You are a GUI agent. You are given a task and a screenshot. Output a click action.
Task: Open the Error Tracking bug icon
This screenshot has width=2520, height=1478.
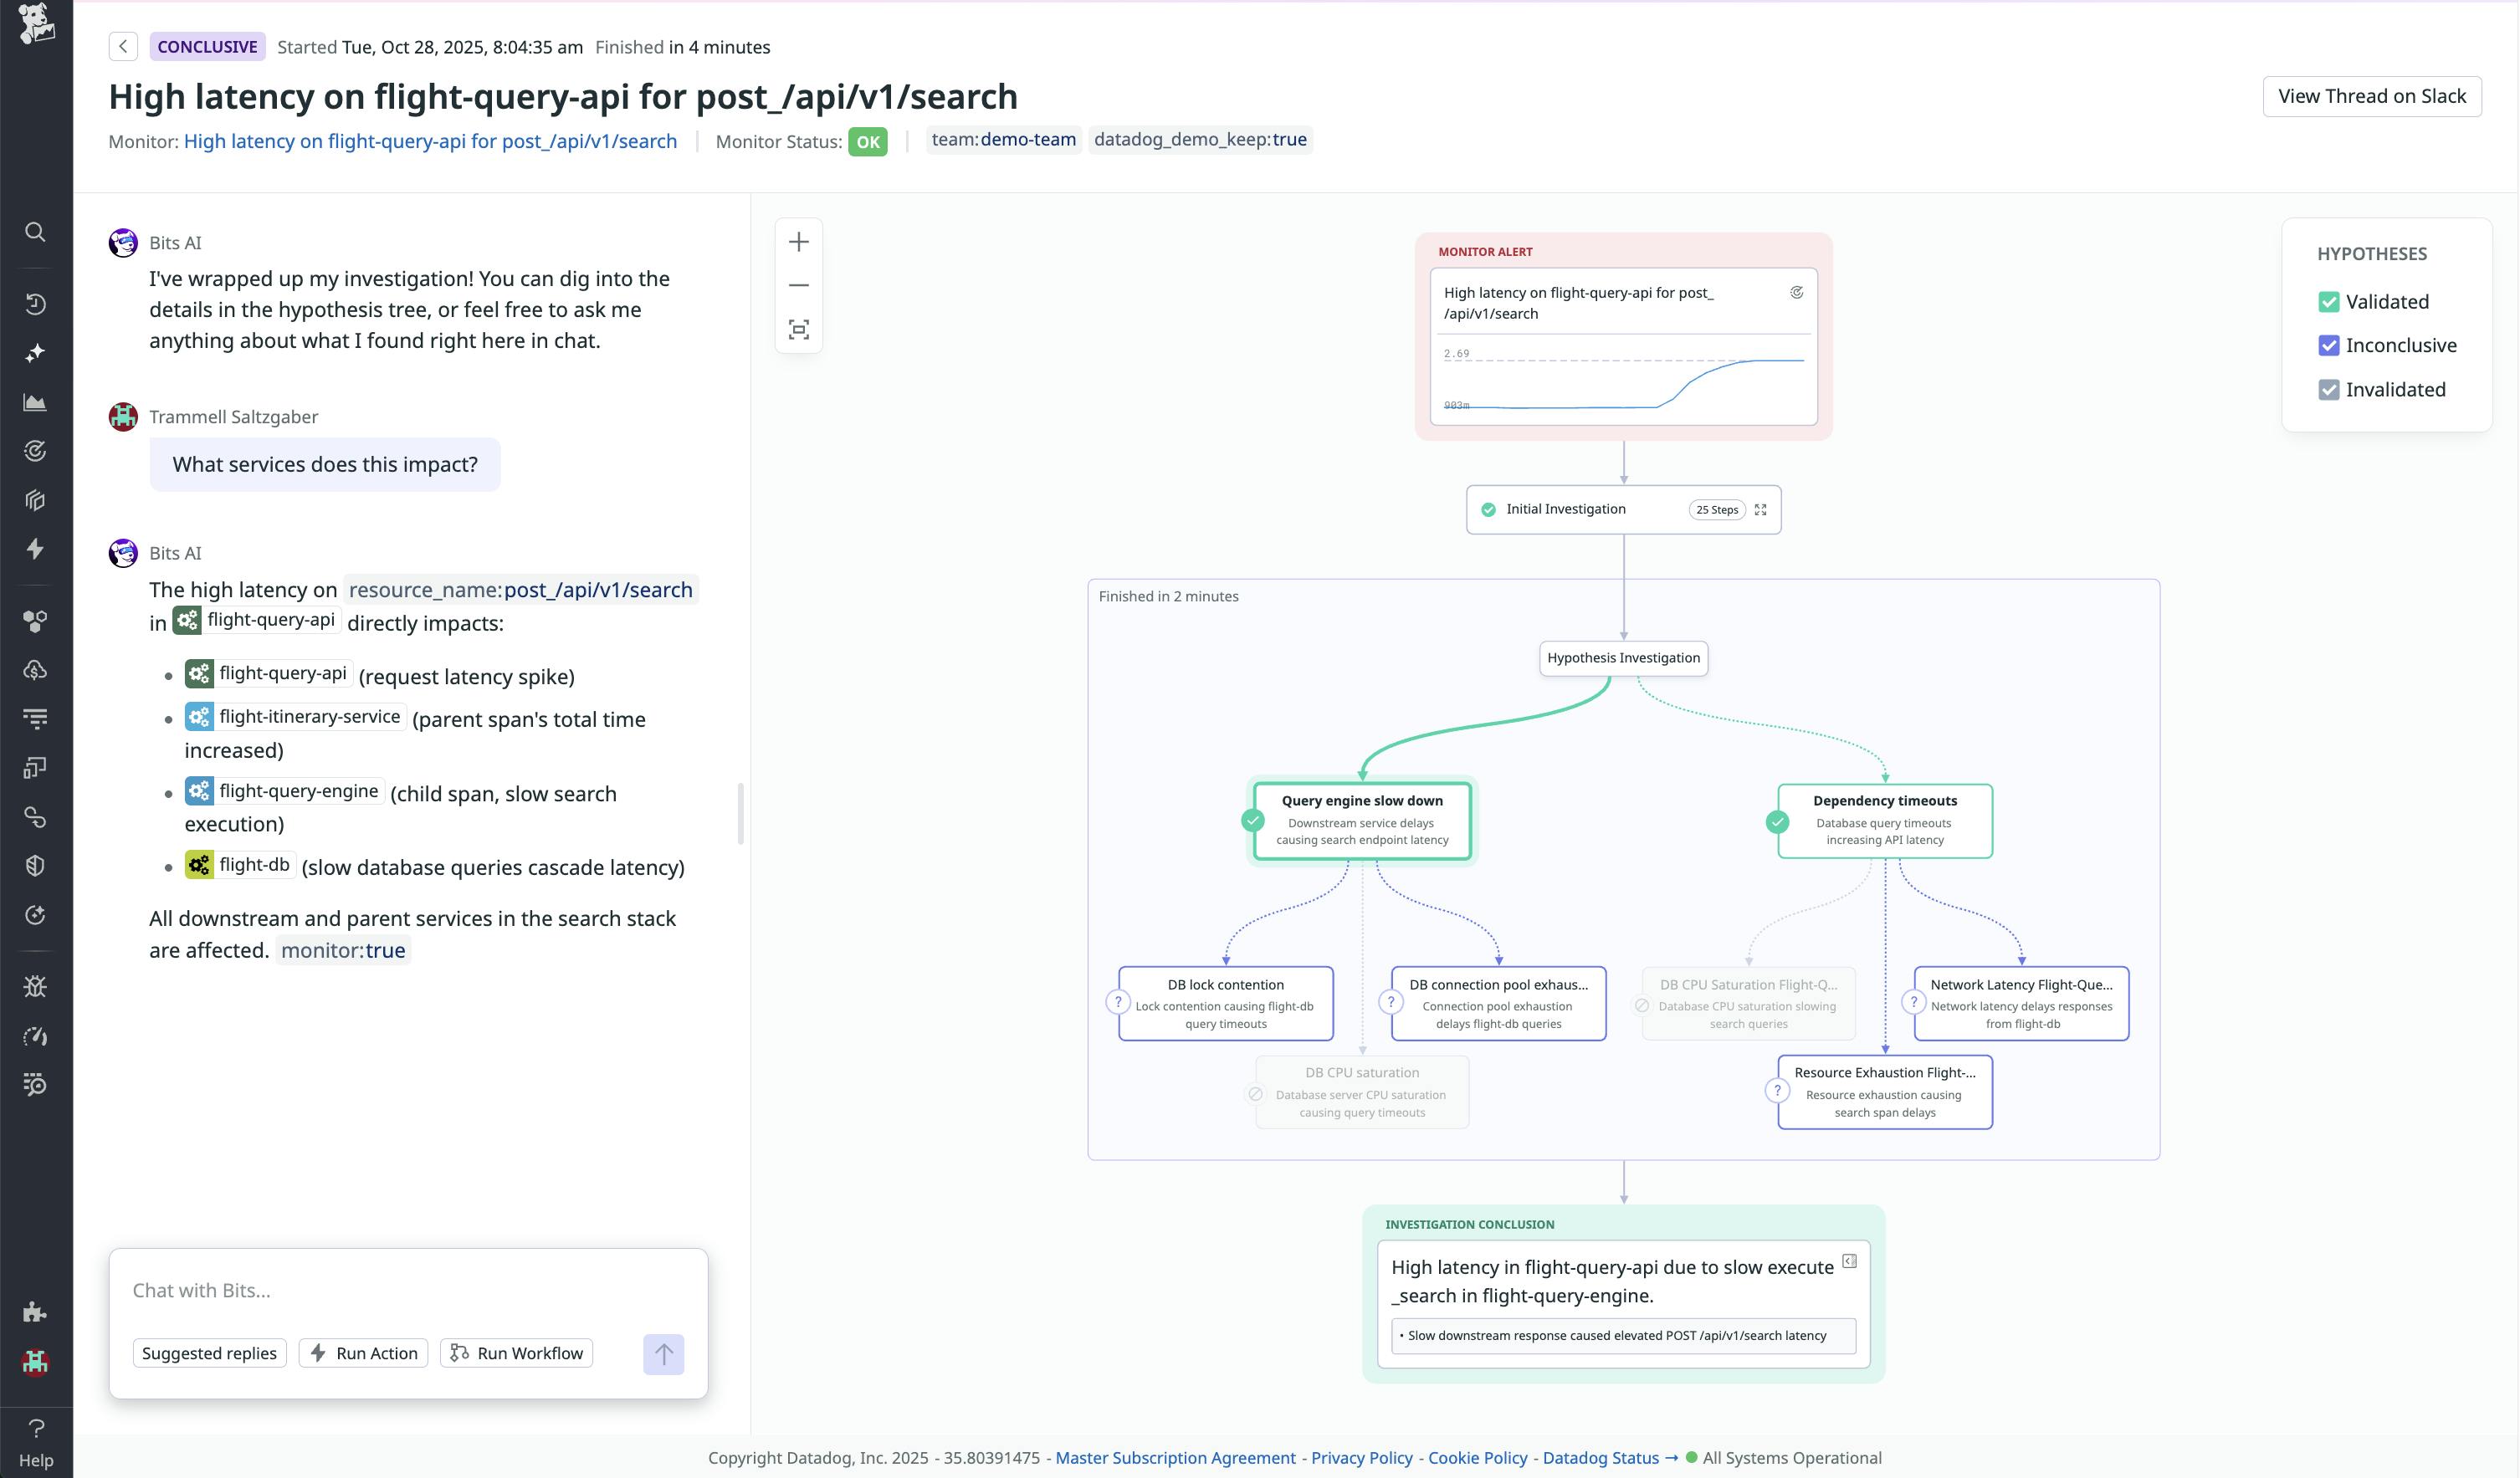(x=35, y=986)
